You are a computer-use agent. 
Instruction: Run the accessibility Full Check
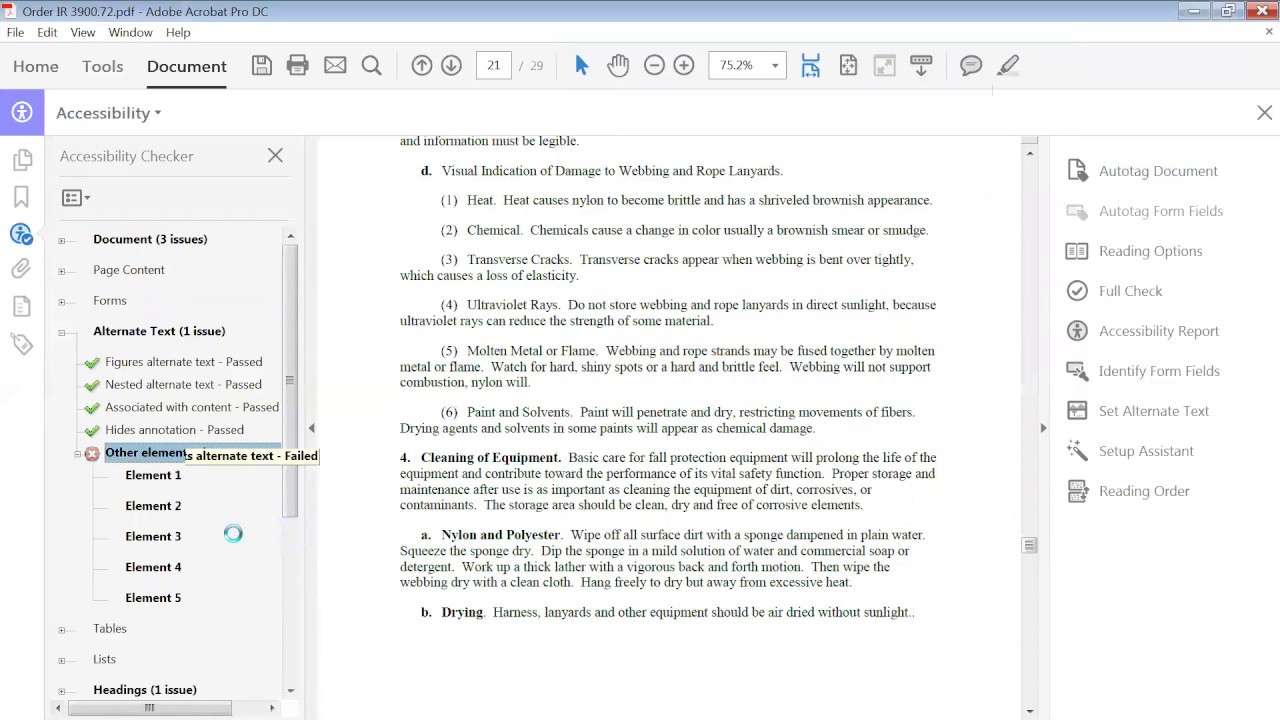(x=1114, y=291)
